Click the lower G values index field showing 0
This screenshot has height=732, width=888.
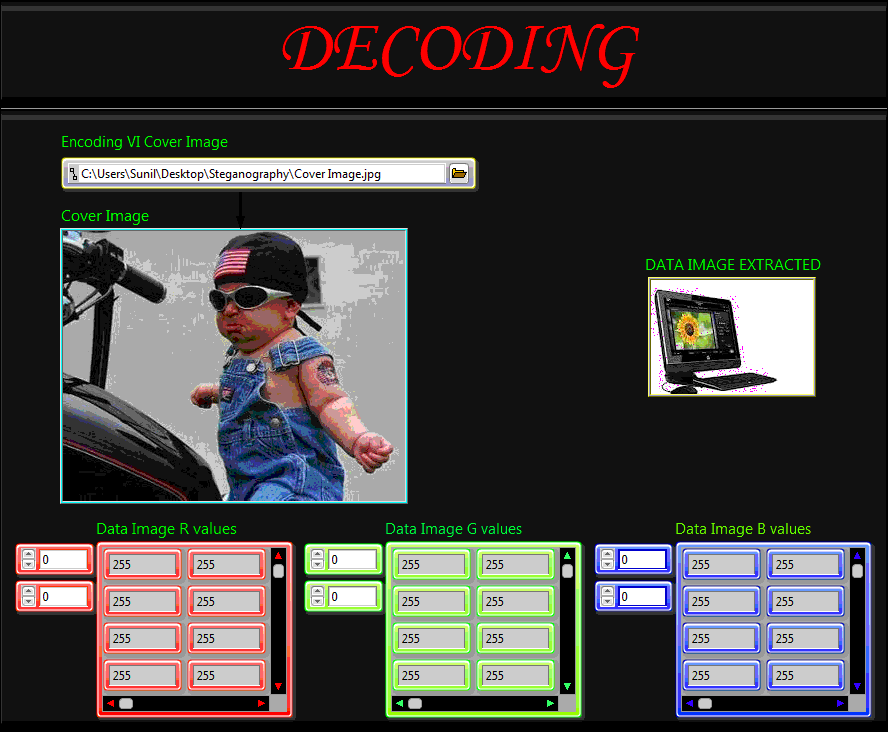click(352, 597)
